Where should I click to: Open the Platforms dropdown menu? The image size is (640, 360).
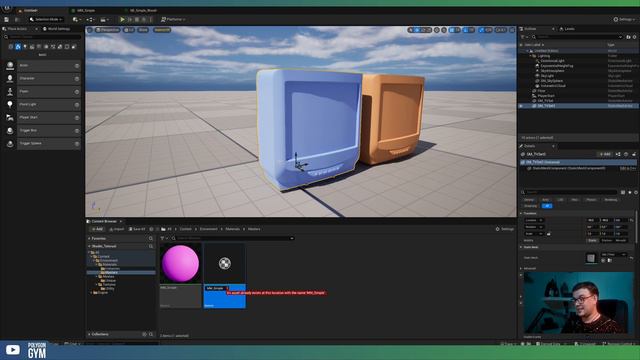(173, 19)
